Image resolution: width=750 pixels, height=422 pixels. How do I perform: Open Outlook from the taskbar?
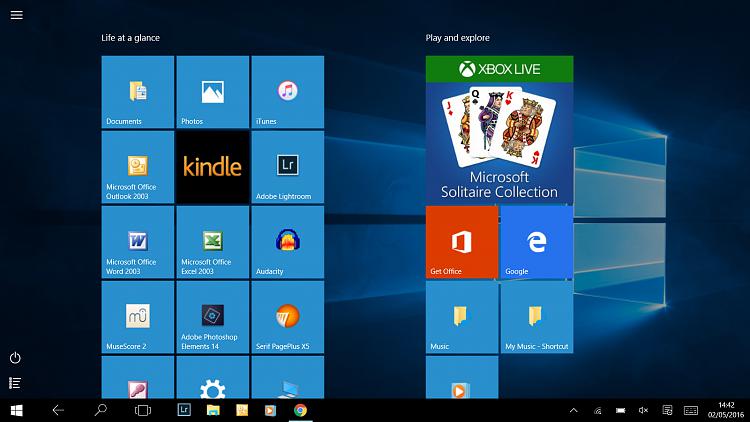(242, 410)
